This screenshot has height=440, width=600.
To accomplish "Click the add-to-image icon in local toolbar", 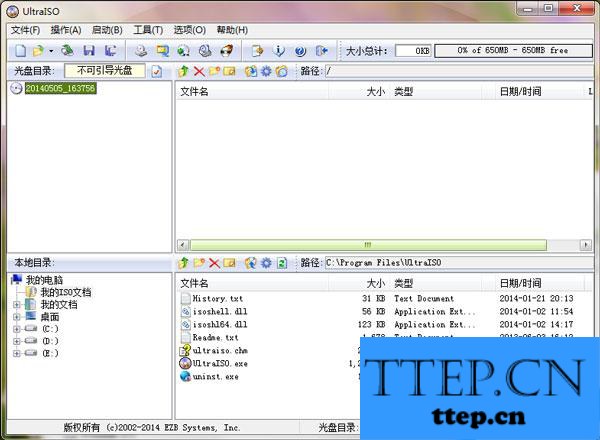I will point(251,263).
